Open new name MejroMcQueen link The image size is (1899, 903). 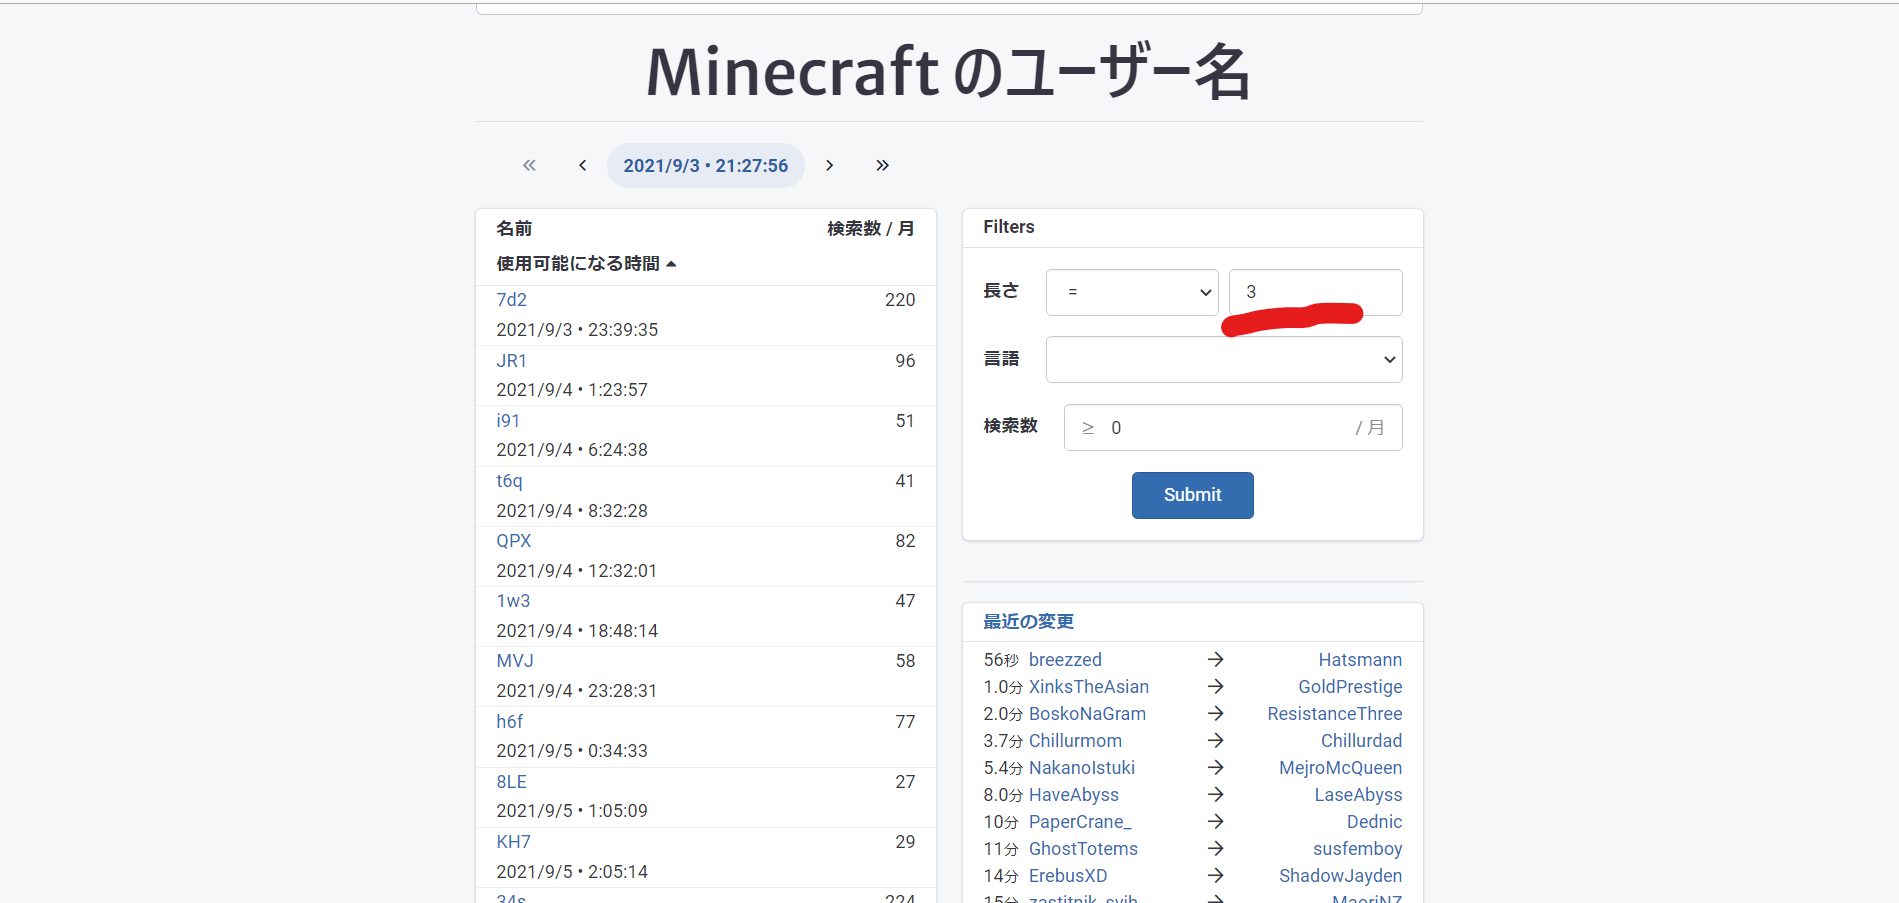1341,768
